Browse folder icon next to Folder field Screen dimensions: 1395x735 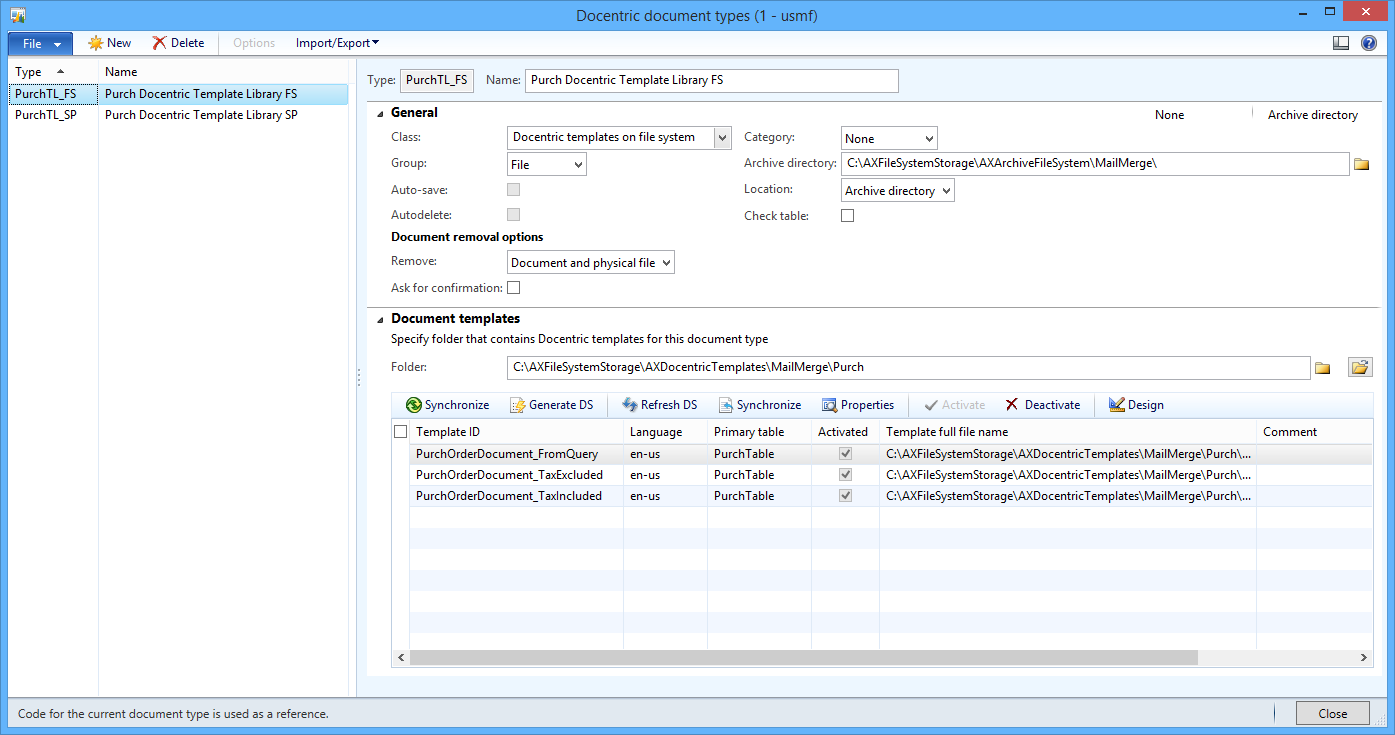point(1322,368)
